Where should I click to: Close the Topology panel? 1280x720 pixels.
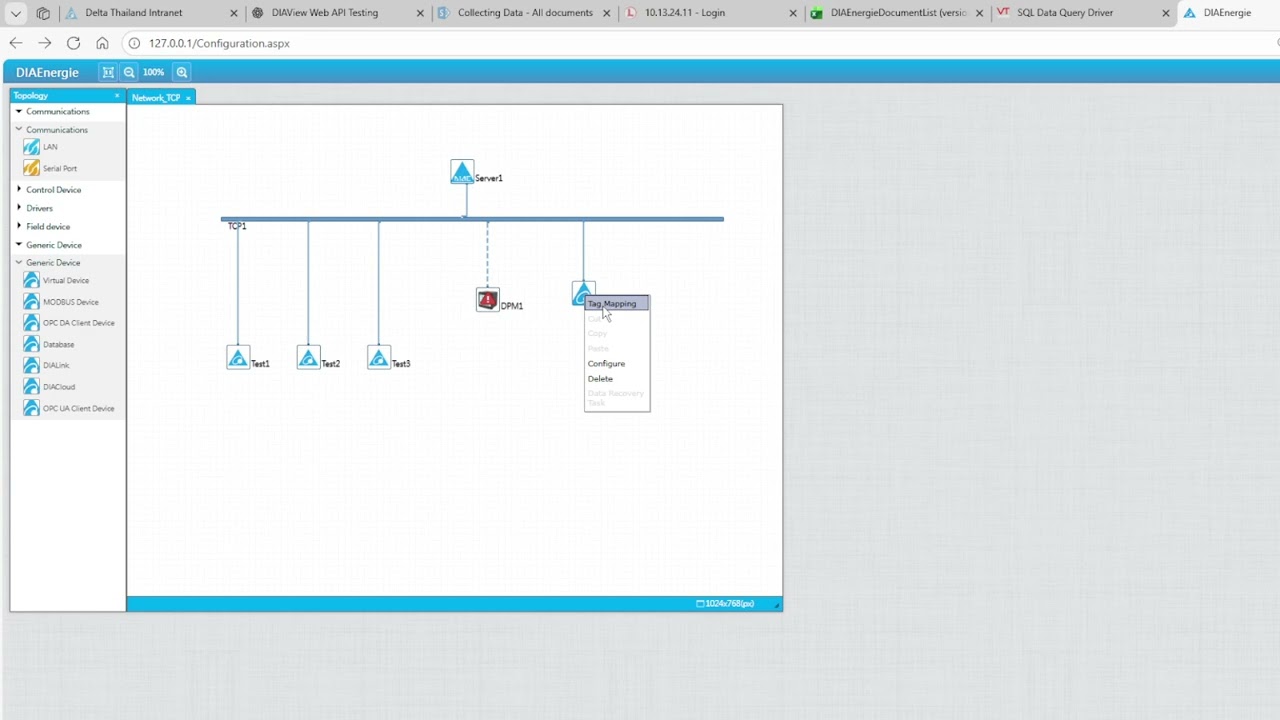pos(117,96)
